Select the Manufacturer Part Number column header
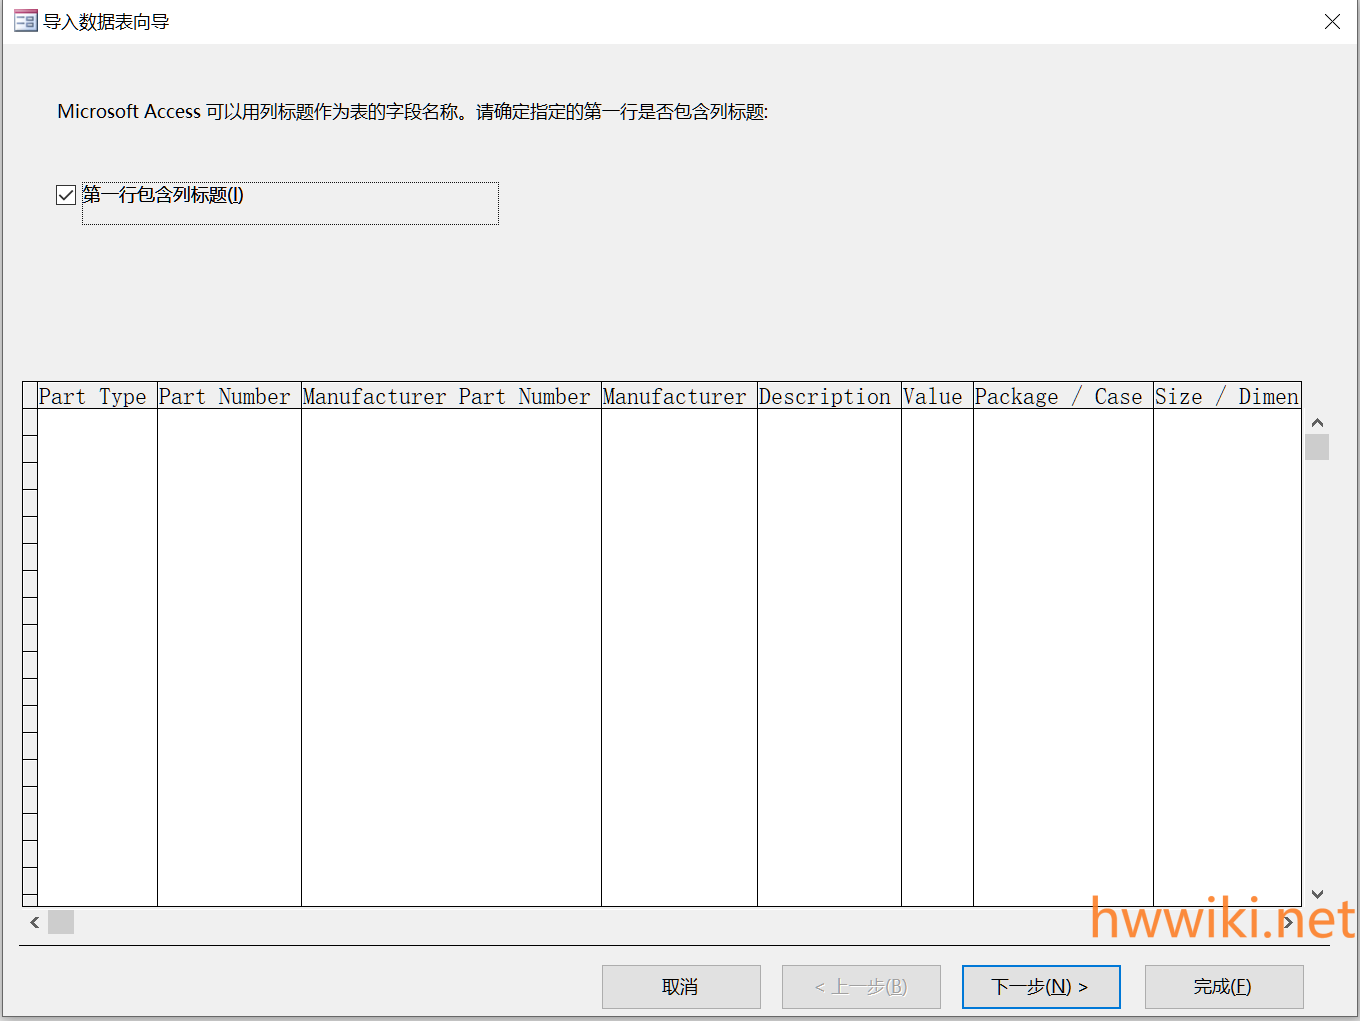 click(x=450, y=396)
